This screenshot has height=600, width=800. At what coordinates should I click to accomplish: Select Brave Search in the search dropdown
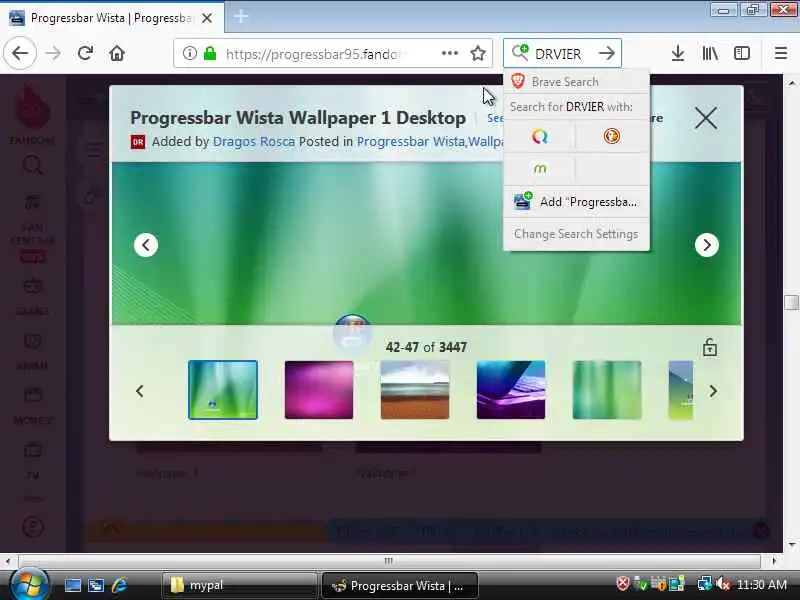[576, 82]
